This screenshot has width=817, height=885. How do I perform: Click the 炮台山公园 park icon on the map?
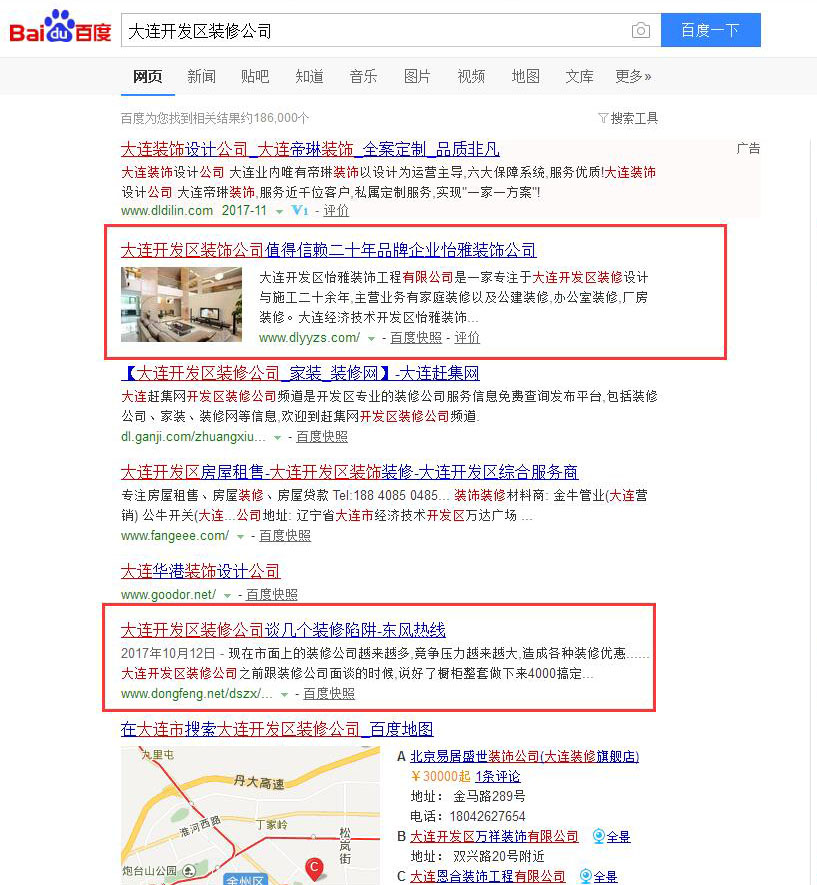(190, 870)
